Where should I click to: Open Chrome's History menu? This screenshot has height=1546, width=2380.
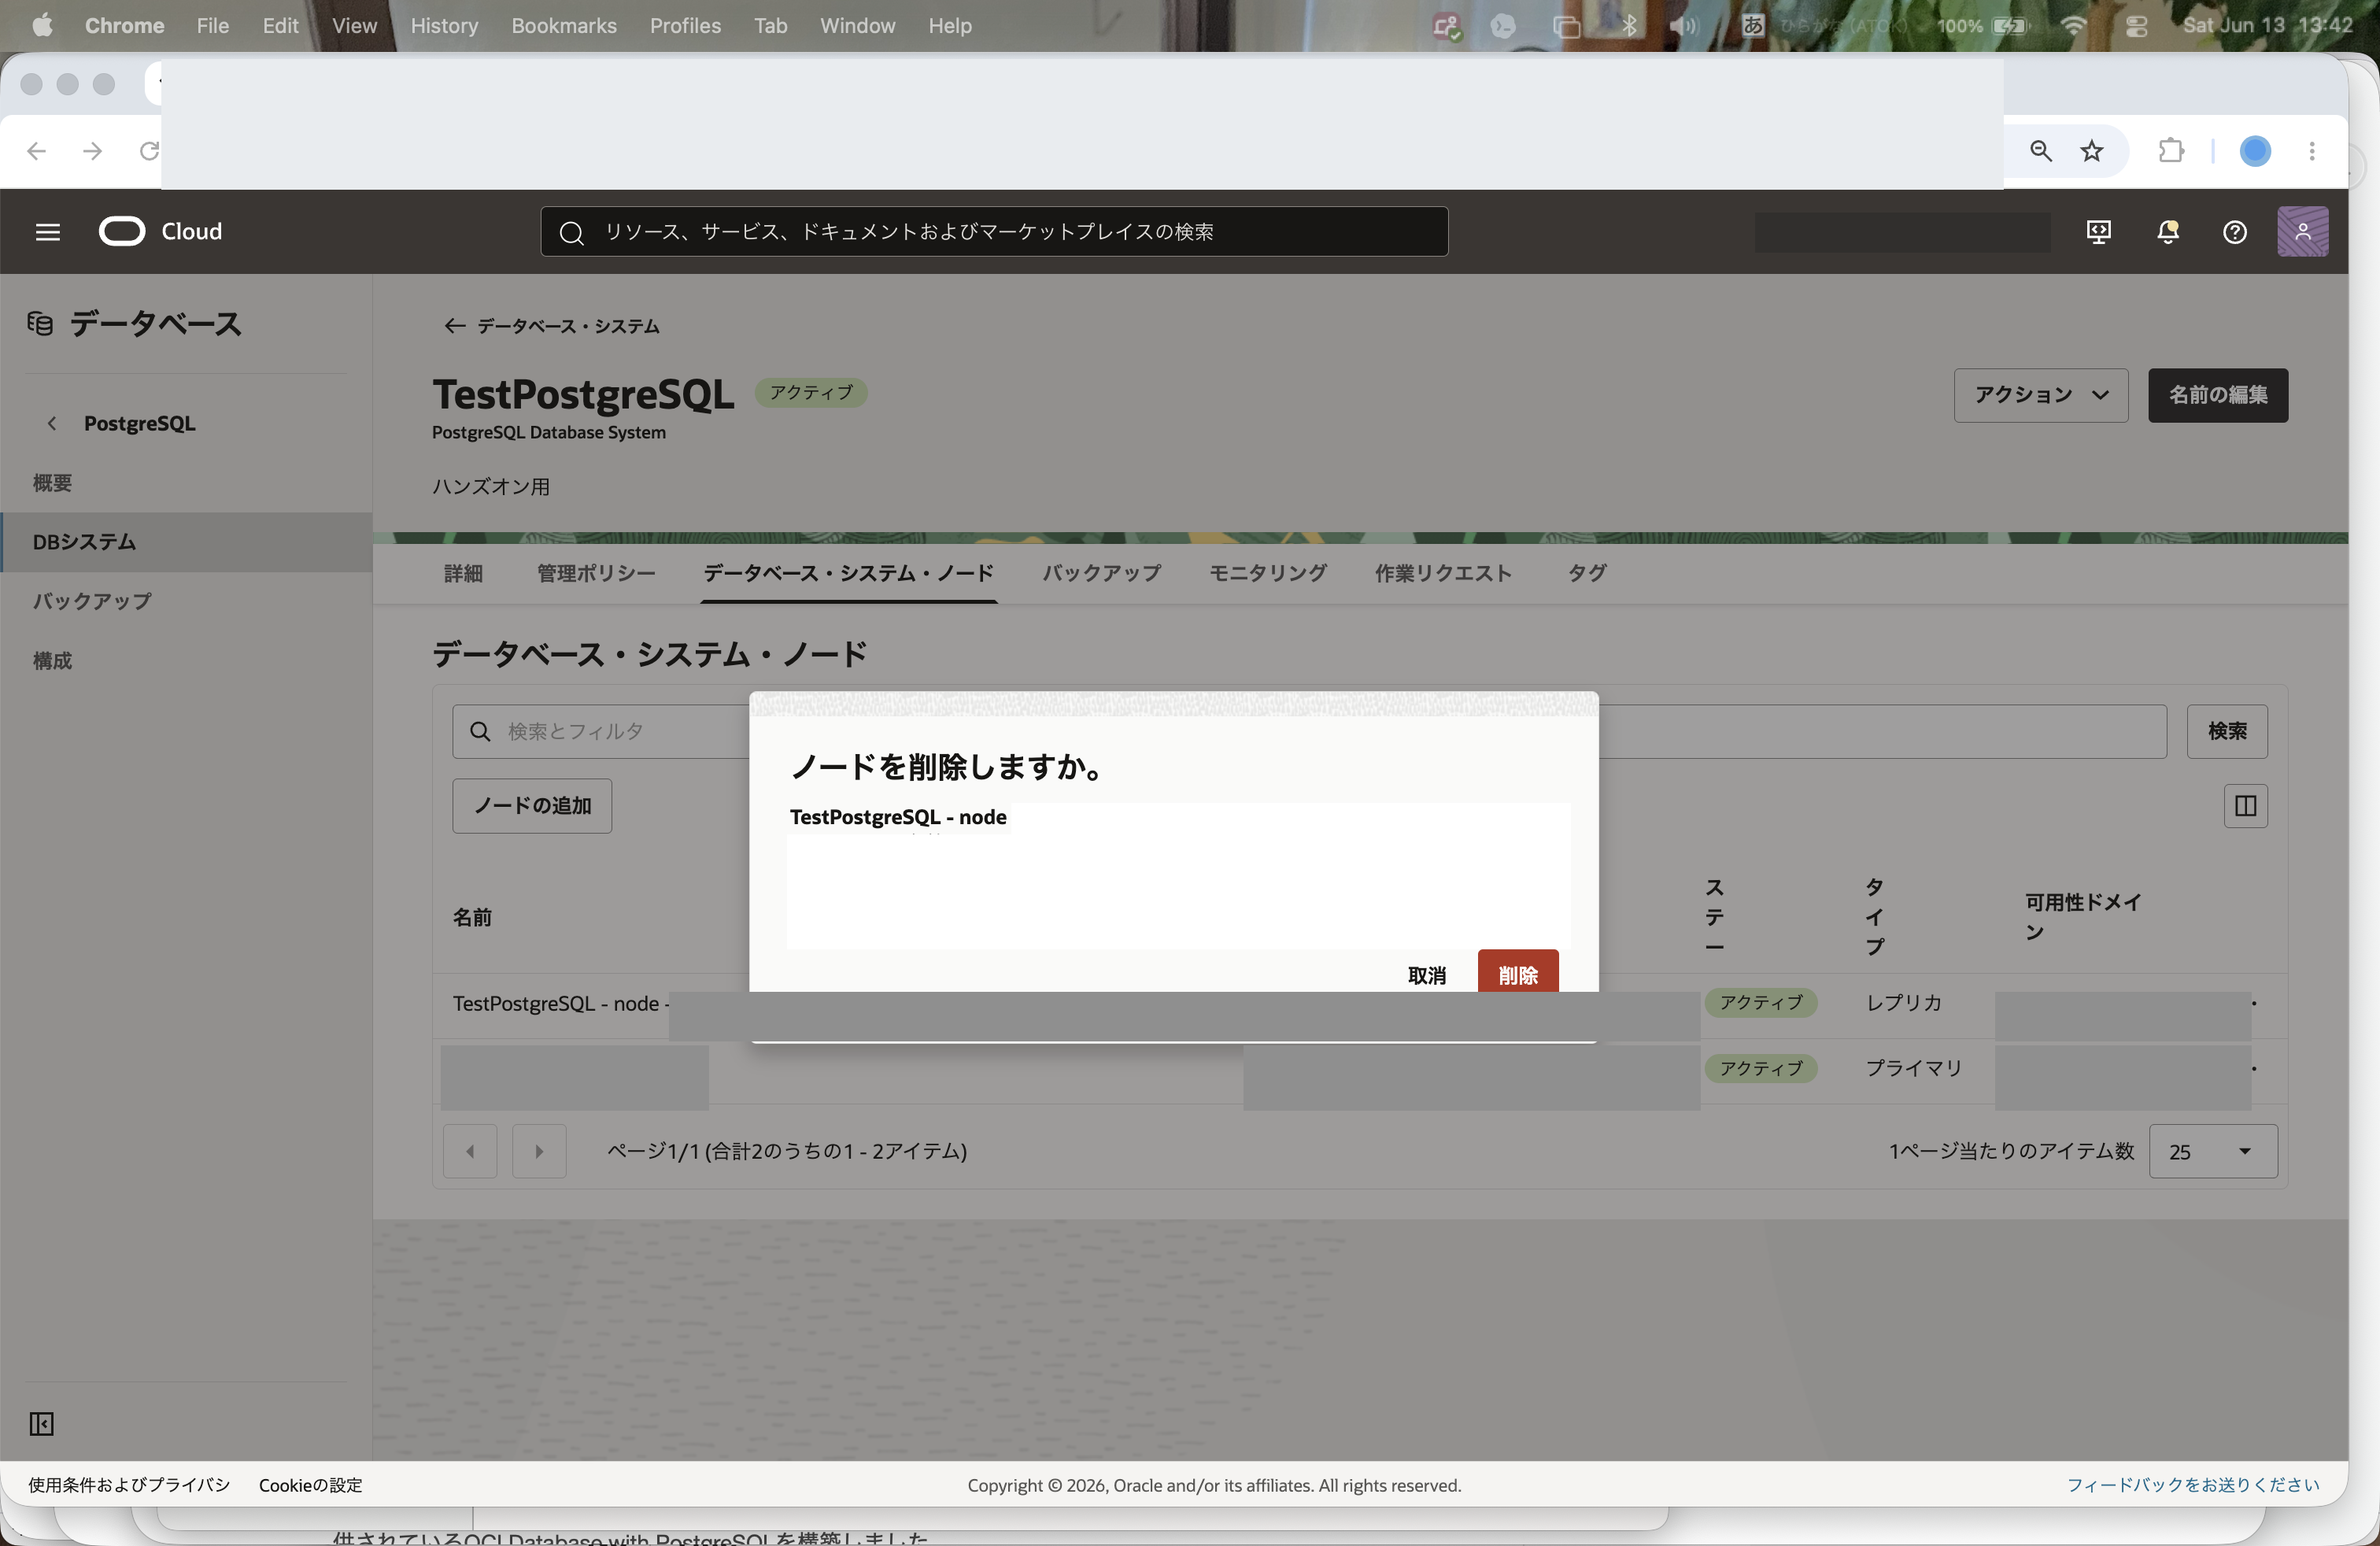(444, 26)
